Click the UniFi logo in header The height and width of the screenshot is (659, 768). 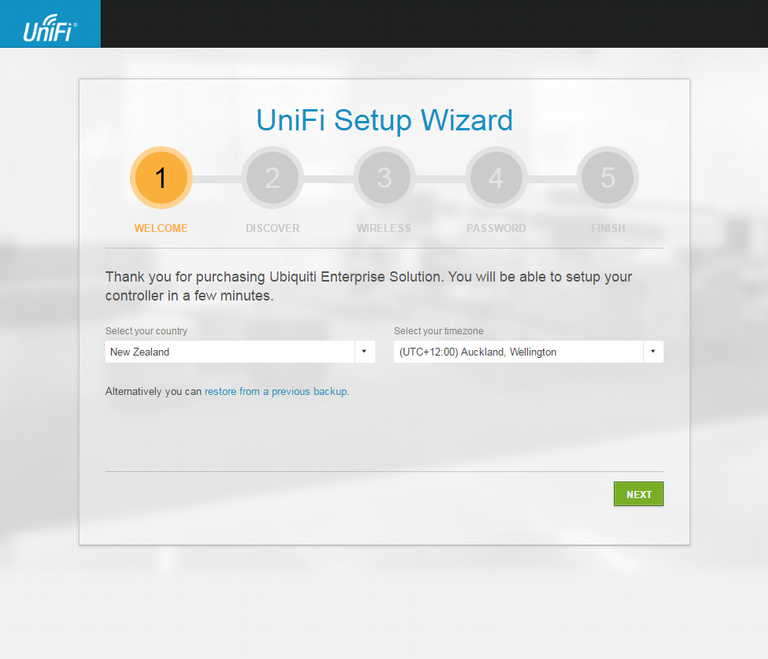(50, 28)
